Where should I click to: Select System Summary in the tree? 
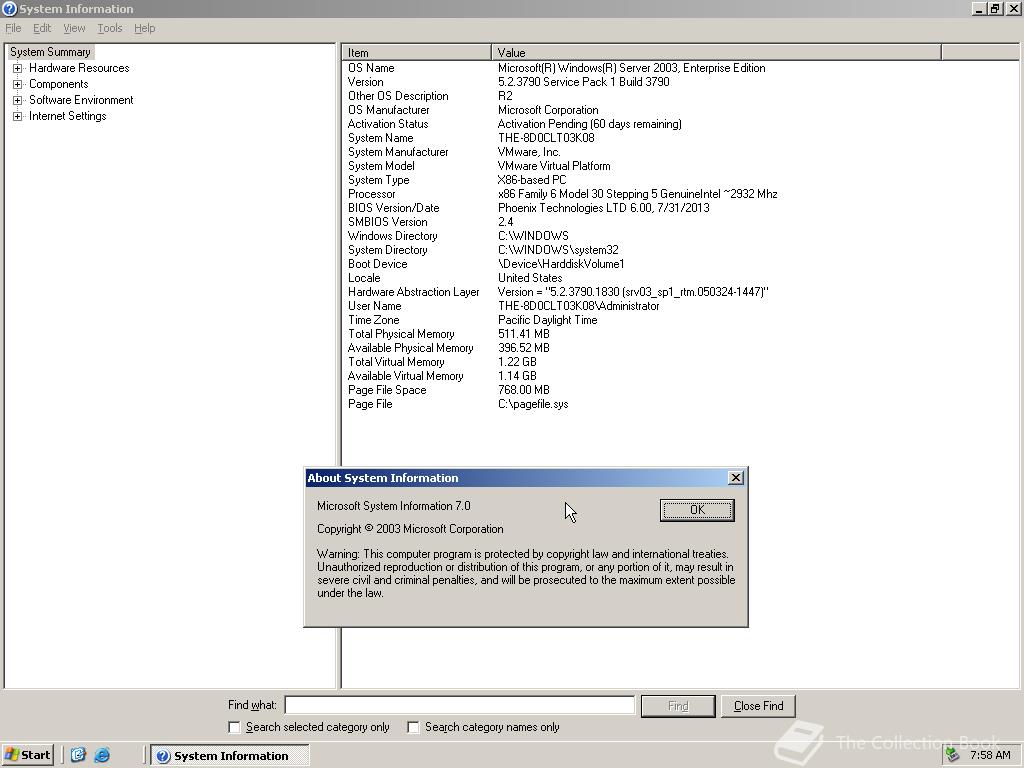50,52
